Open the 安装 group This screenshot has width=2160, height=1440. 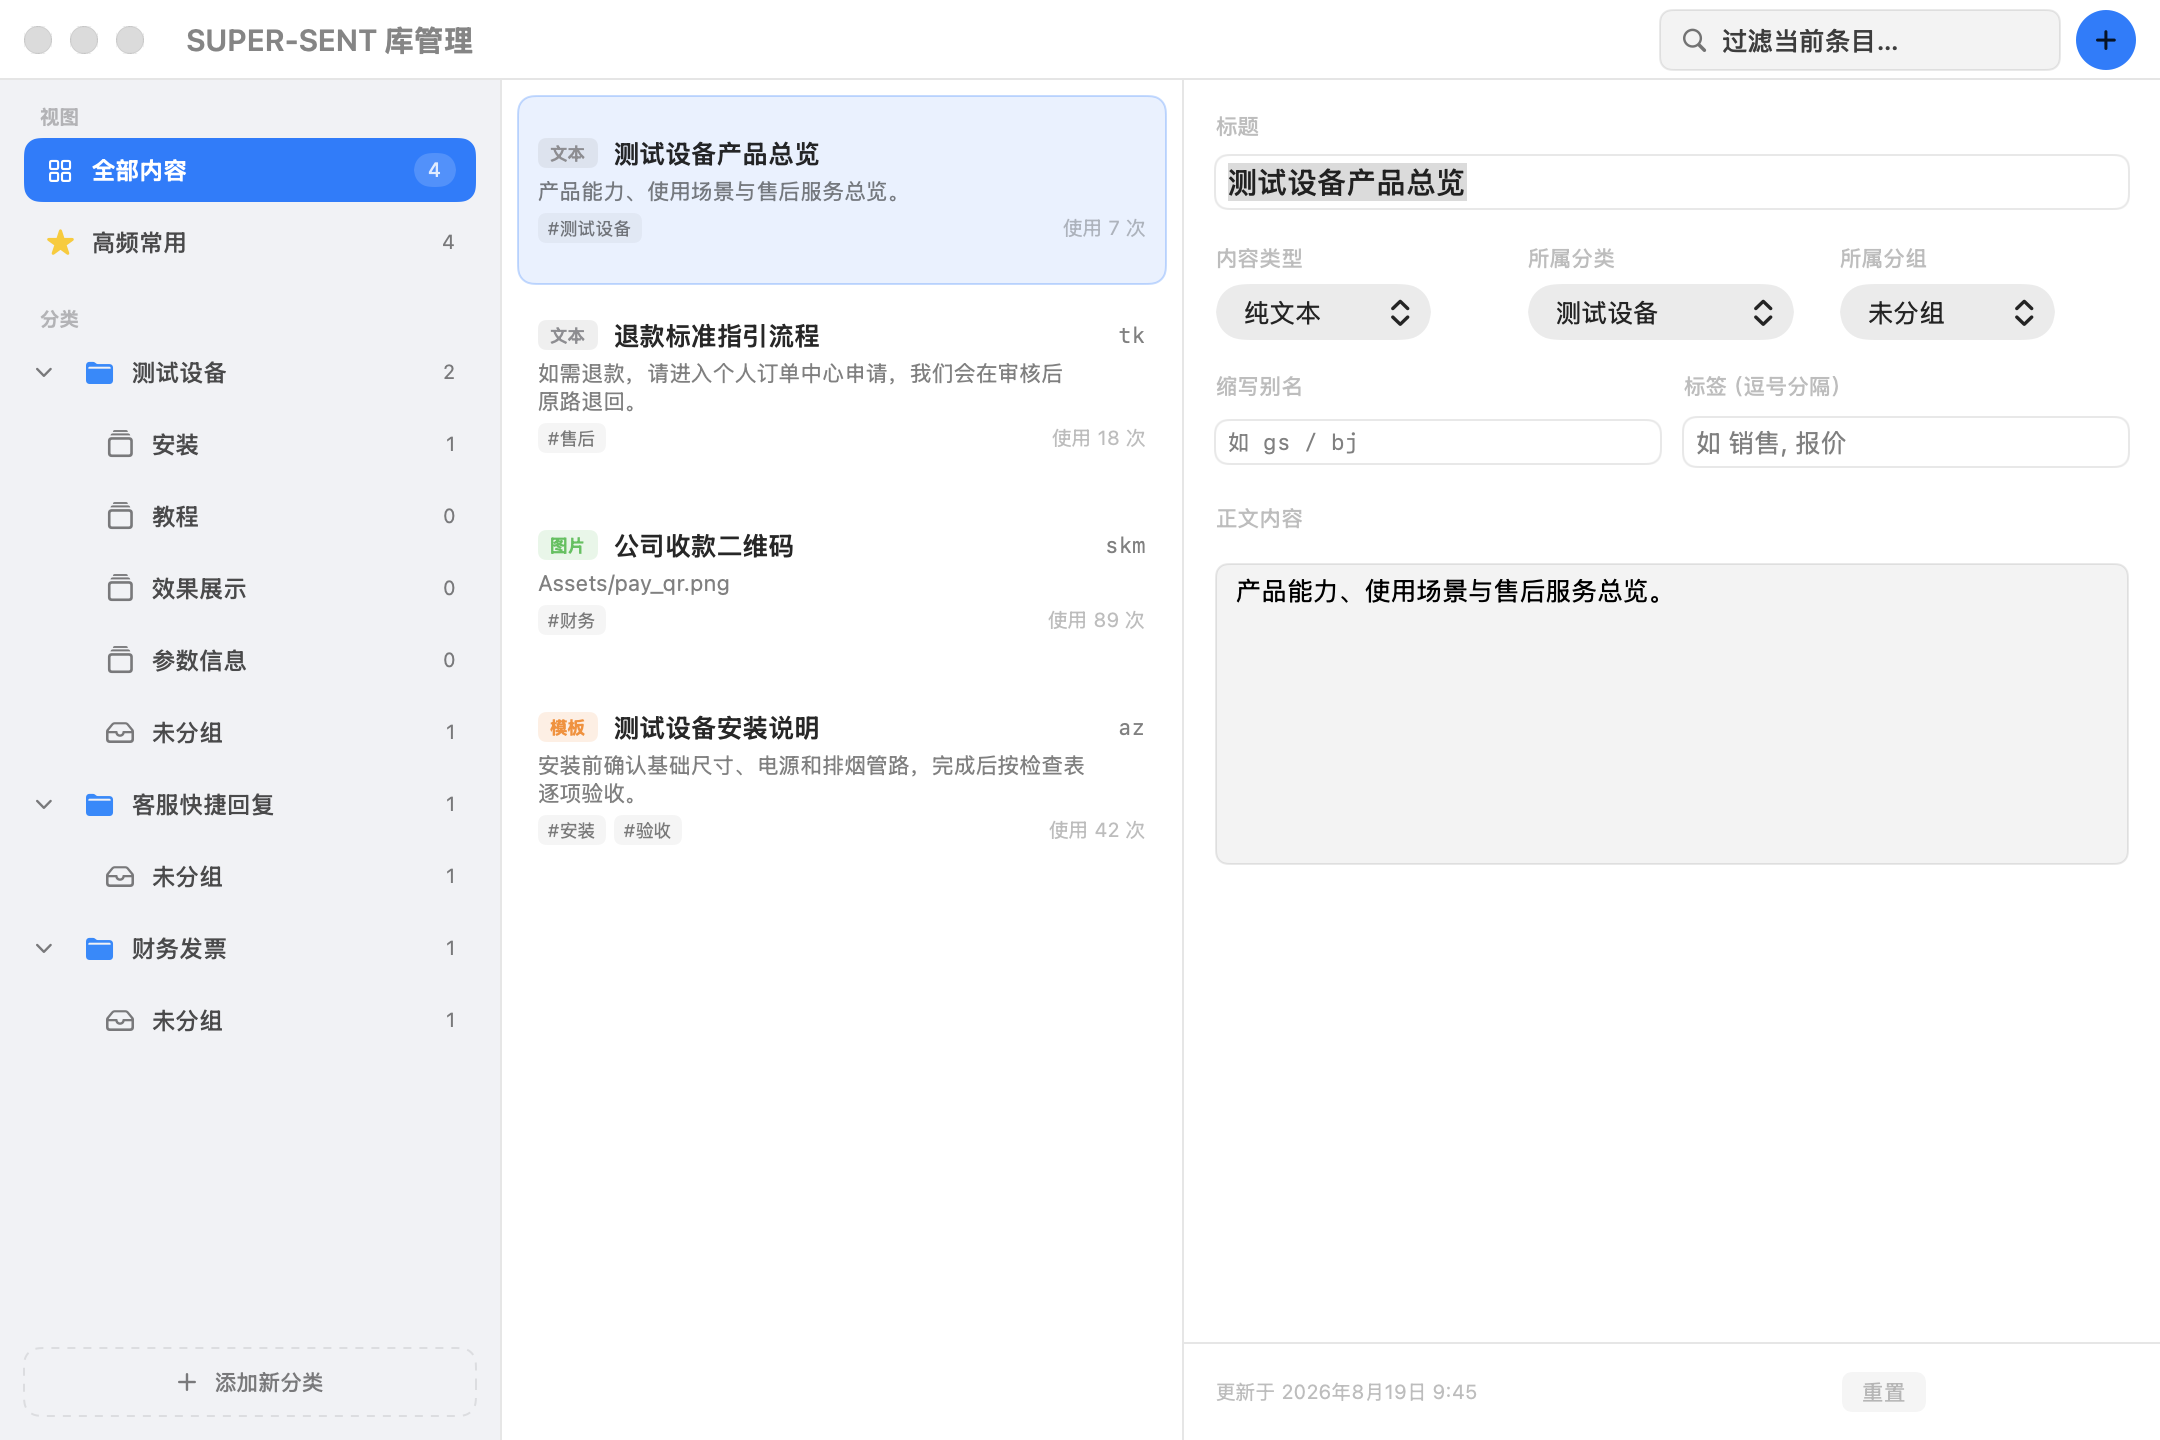[250, 444]
